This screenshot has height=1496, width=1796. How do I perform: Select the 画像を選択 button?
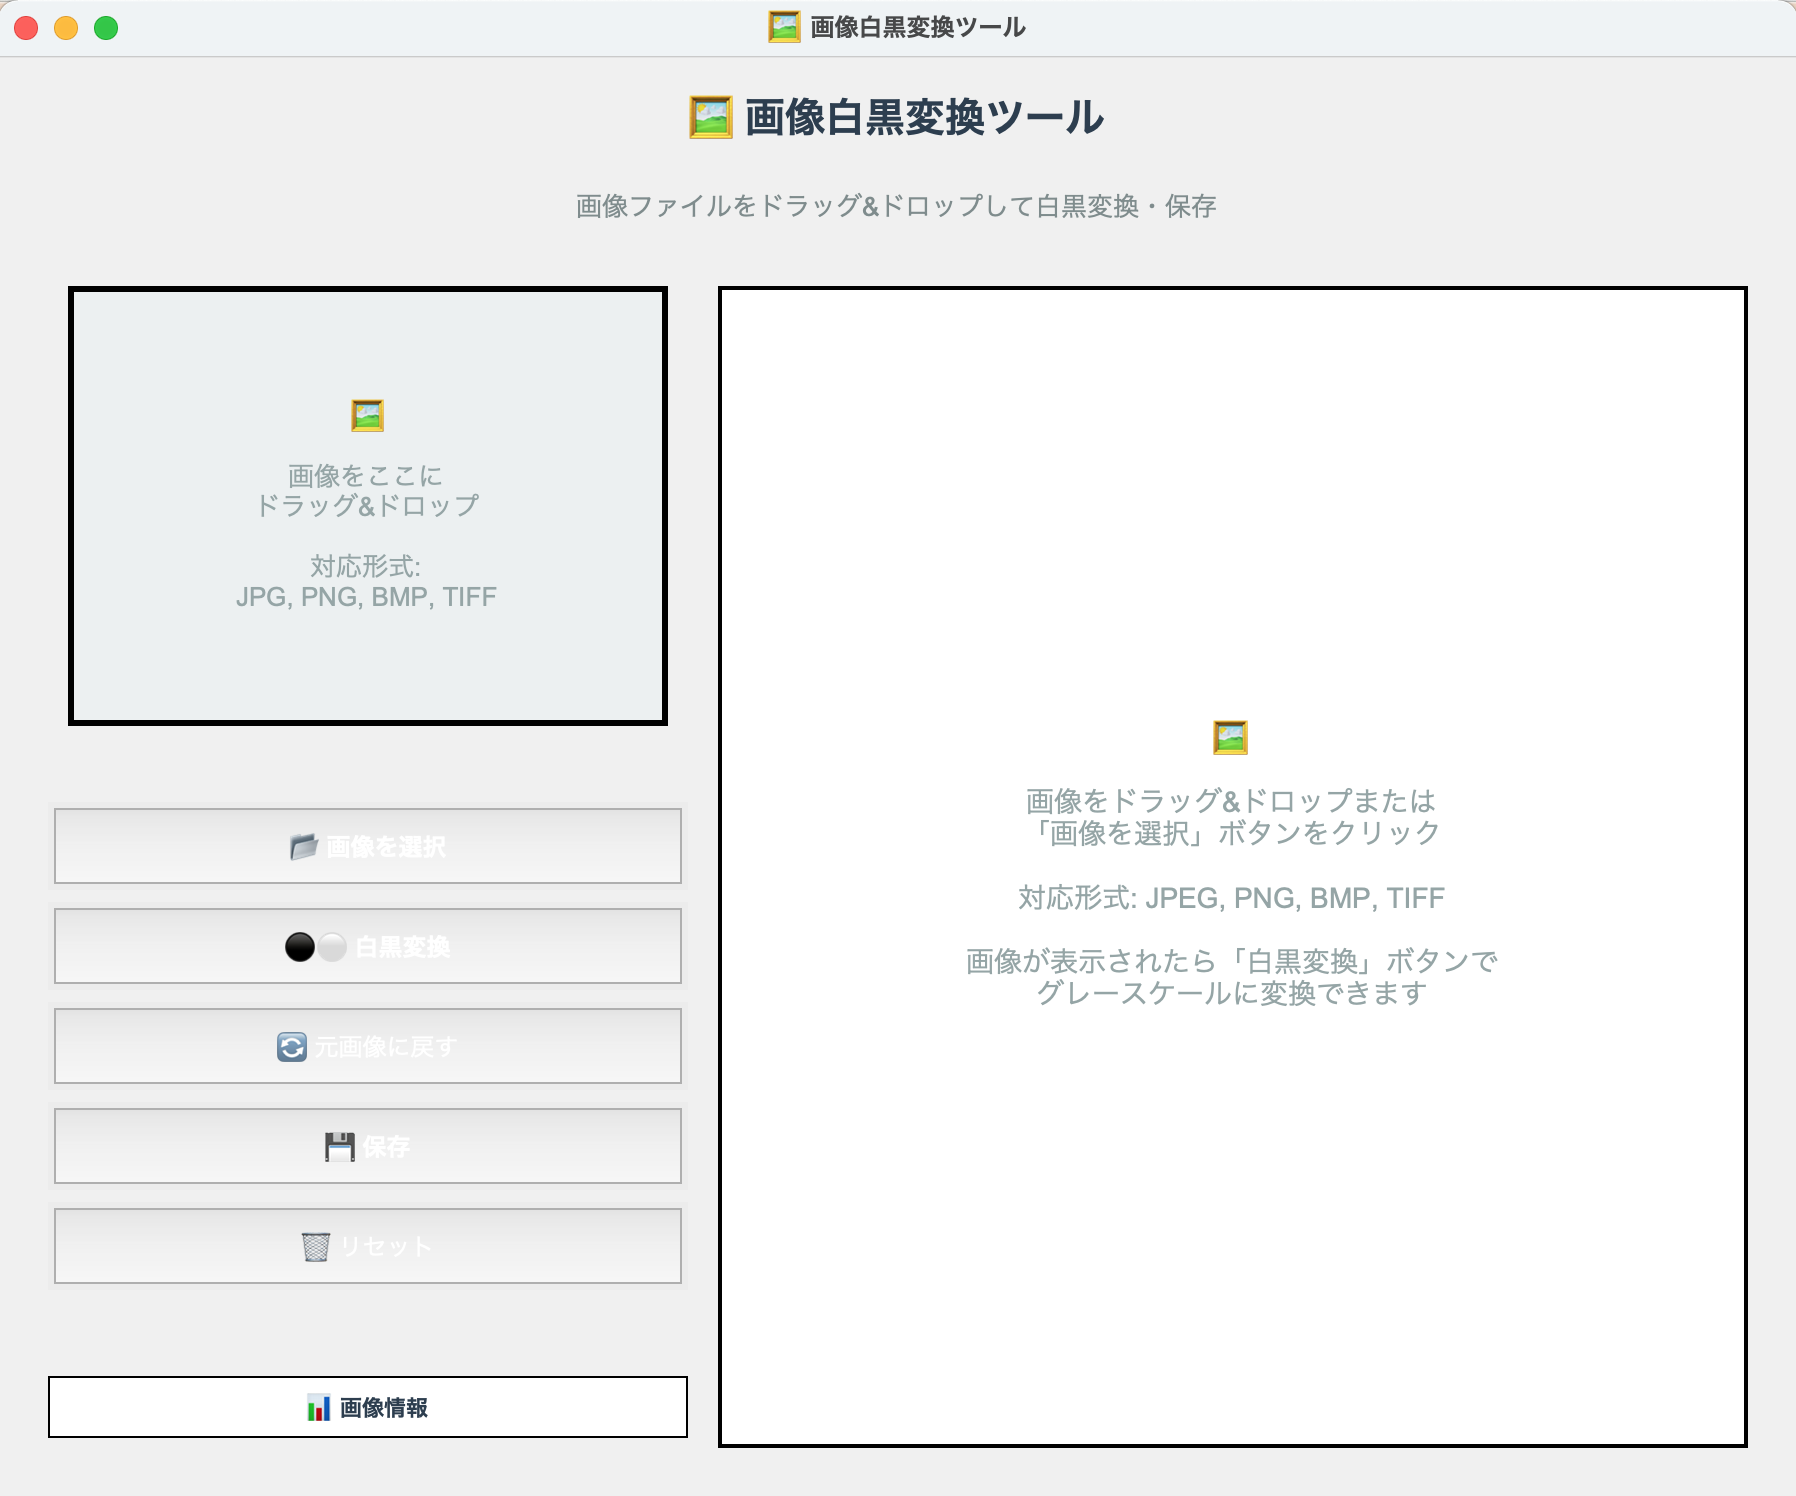pos(367,846)
